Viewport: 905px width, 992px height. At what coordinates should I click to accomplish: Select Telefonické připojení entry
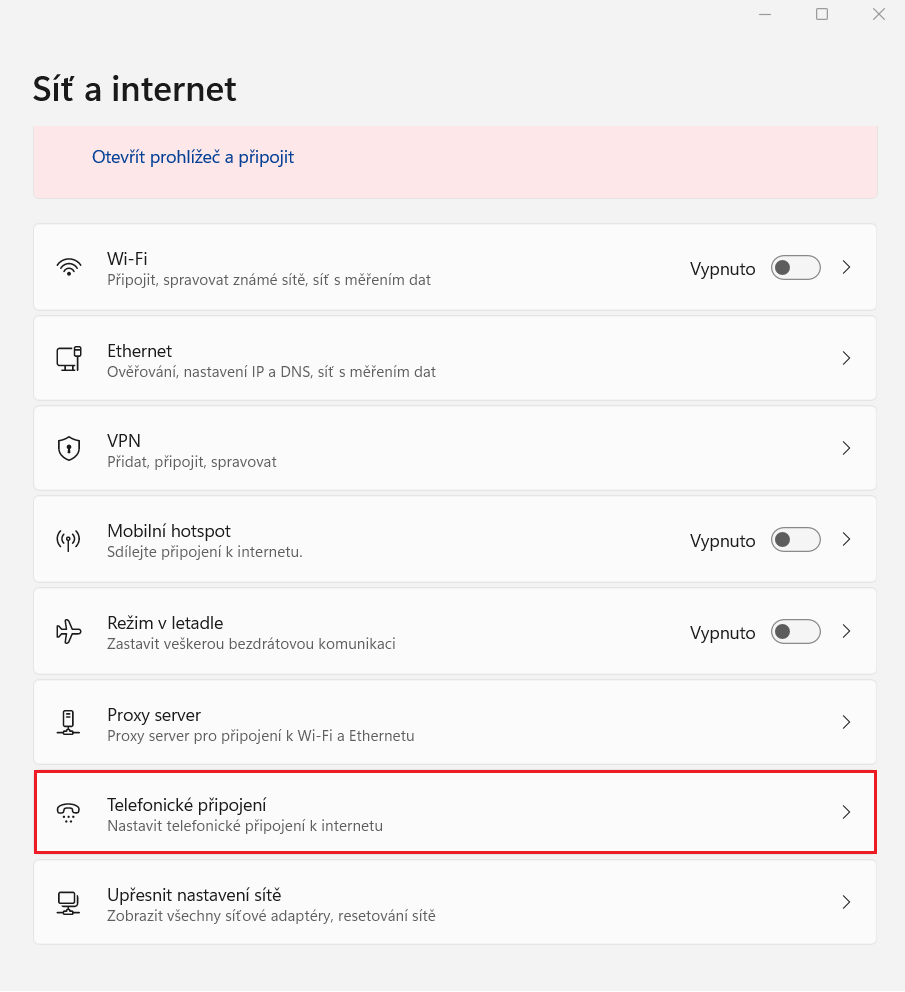pyautogui.click(x=454, y=812)
